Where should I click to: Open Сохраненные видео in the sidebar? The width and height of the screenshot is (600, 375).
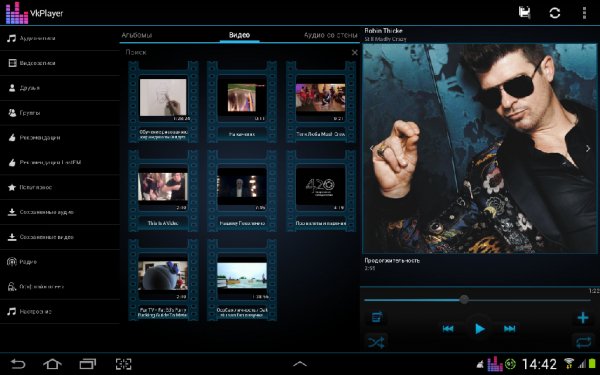coord(60,237)
